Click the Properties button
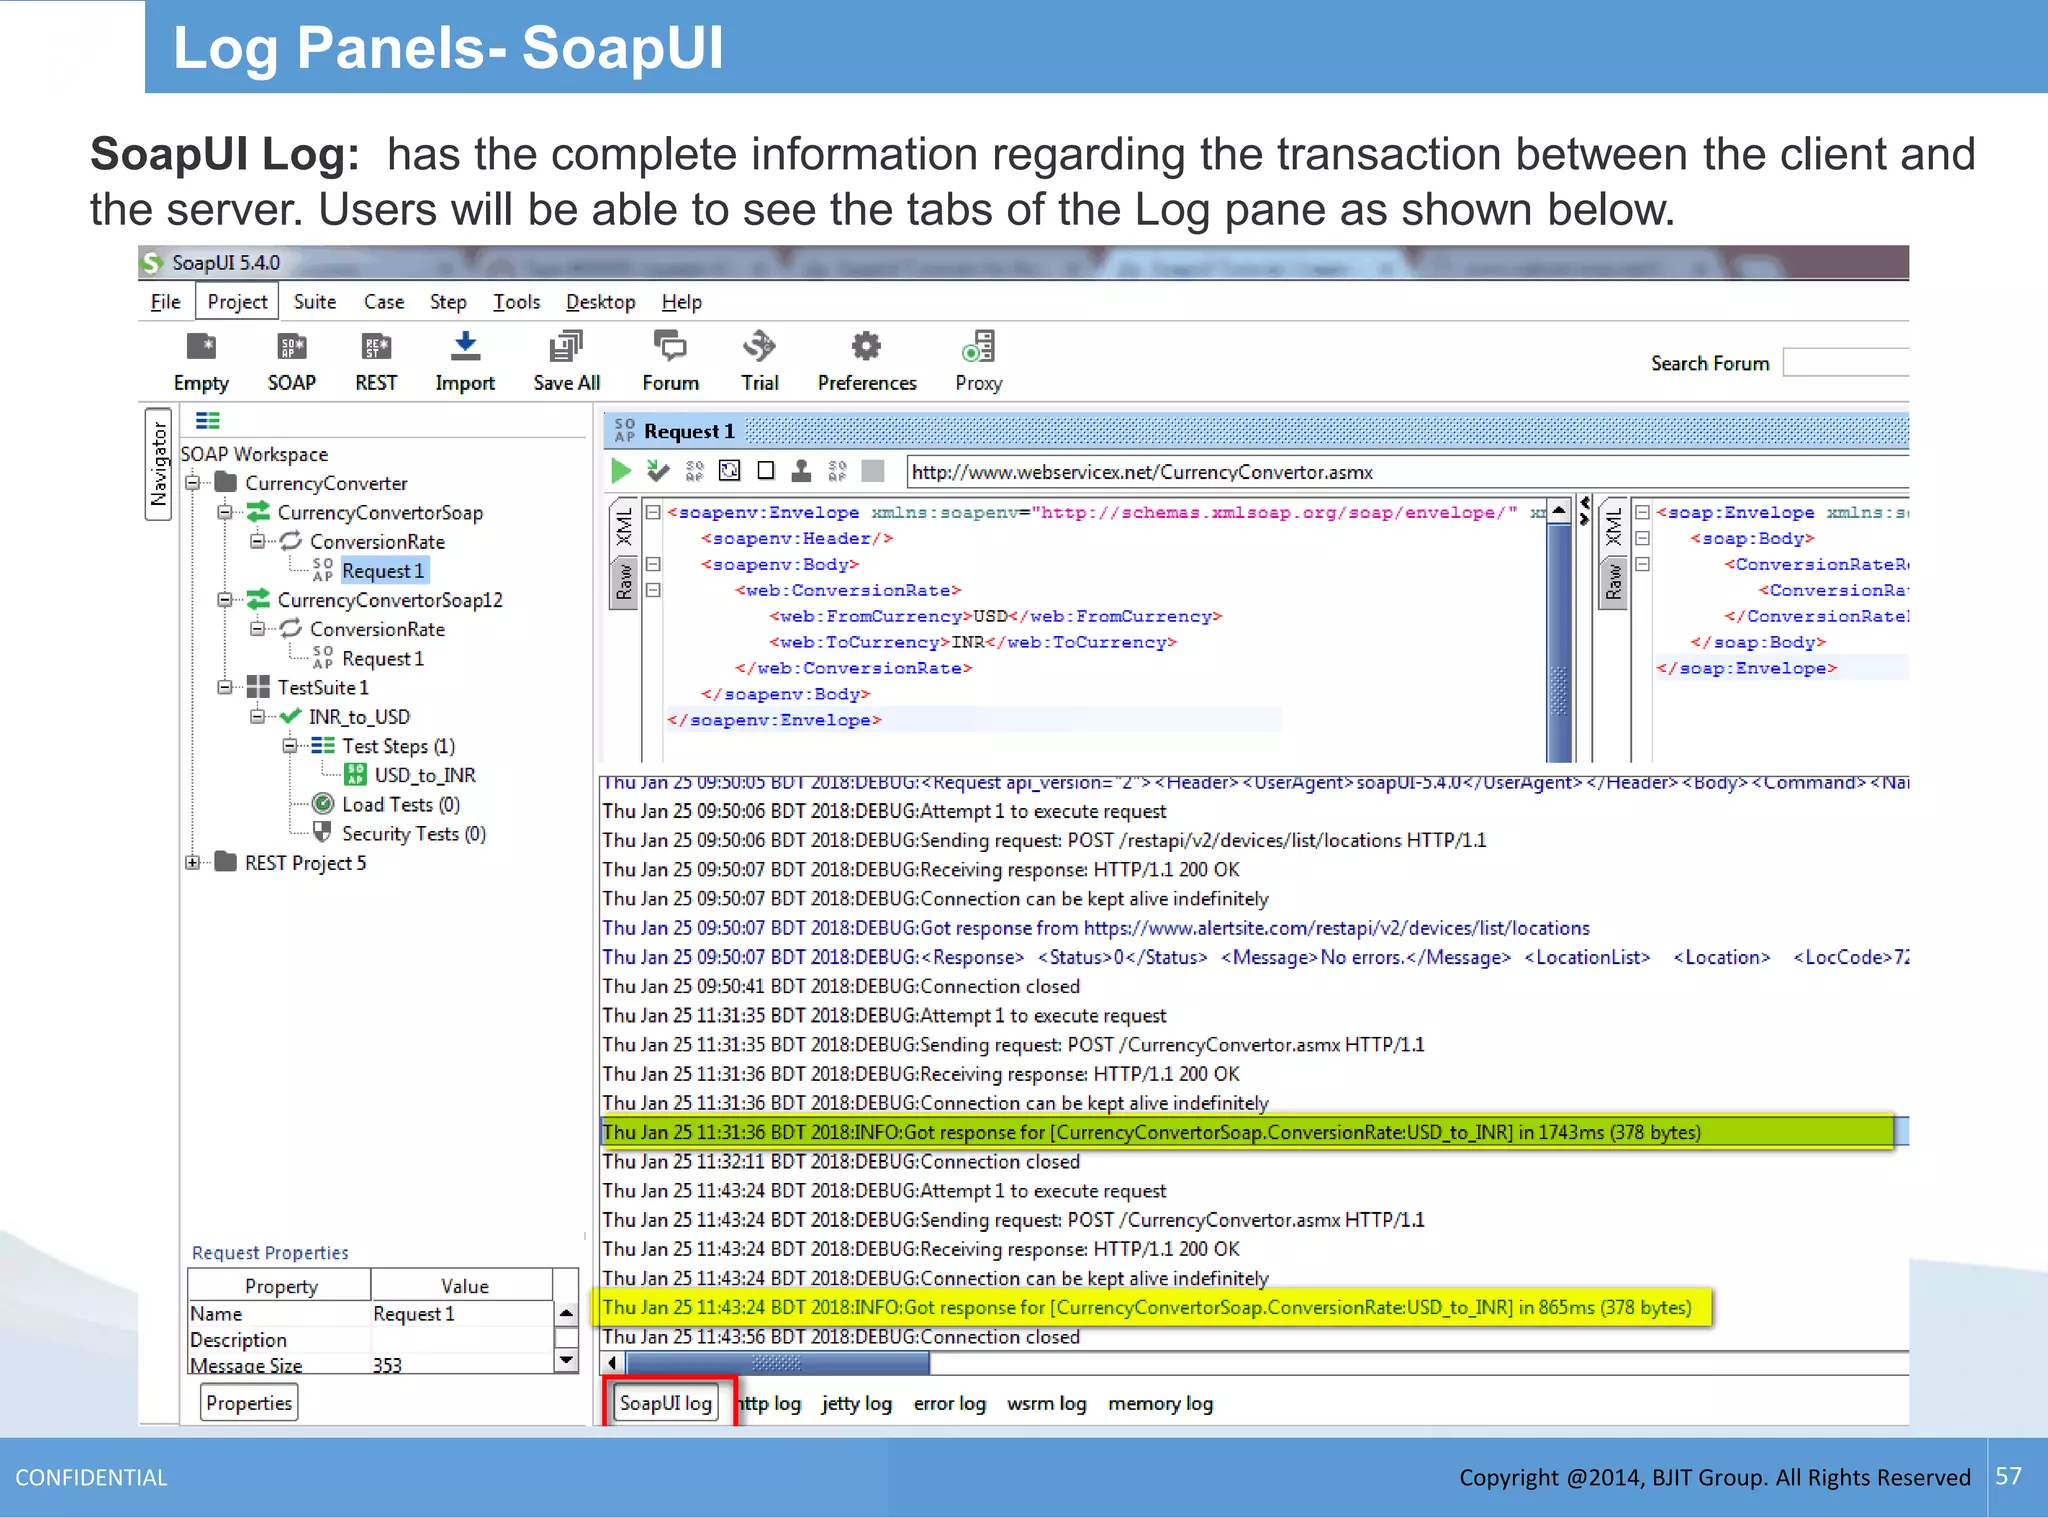The image size is (2048, 1518). point(249,1402)
